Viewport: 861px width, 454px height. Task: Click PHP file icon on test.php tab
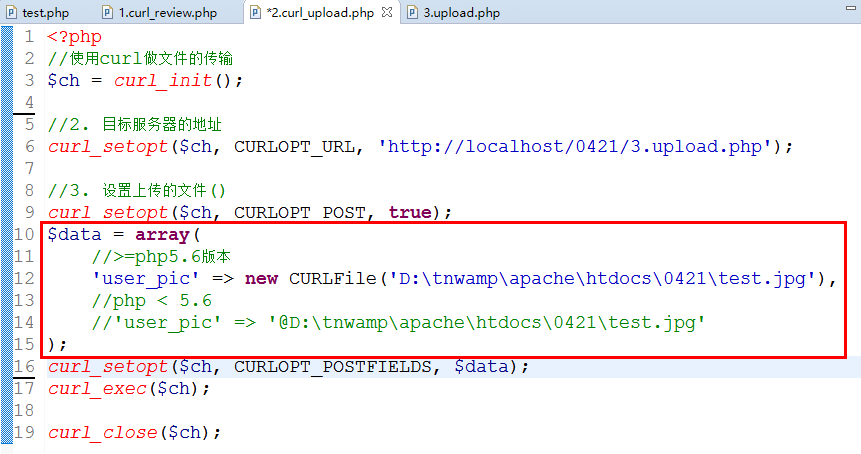[x=12, y=13]
